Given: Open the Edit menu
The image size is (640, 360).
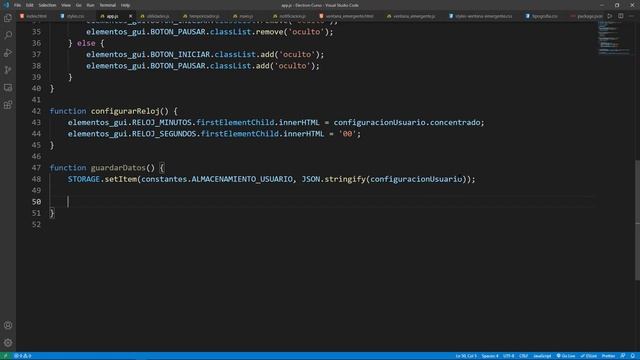Looking at the screenshot, I should 30,5.
